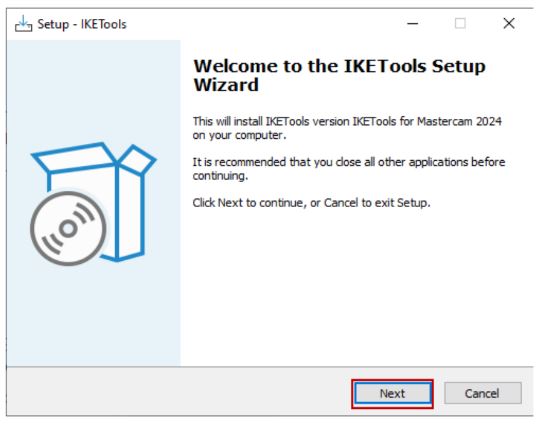
Task: Click the gray installation disc icon
Action: tap(68, 228)
